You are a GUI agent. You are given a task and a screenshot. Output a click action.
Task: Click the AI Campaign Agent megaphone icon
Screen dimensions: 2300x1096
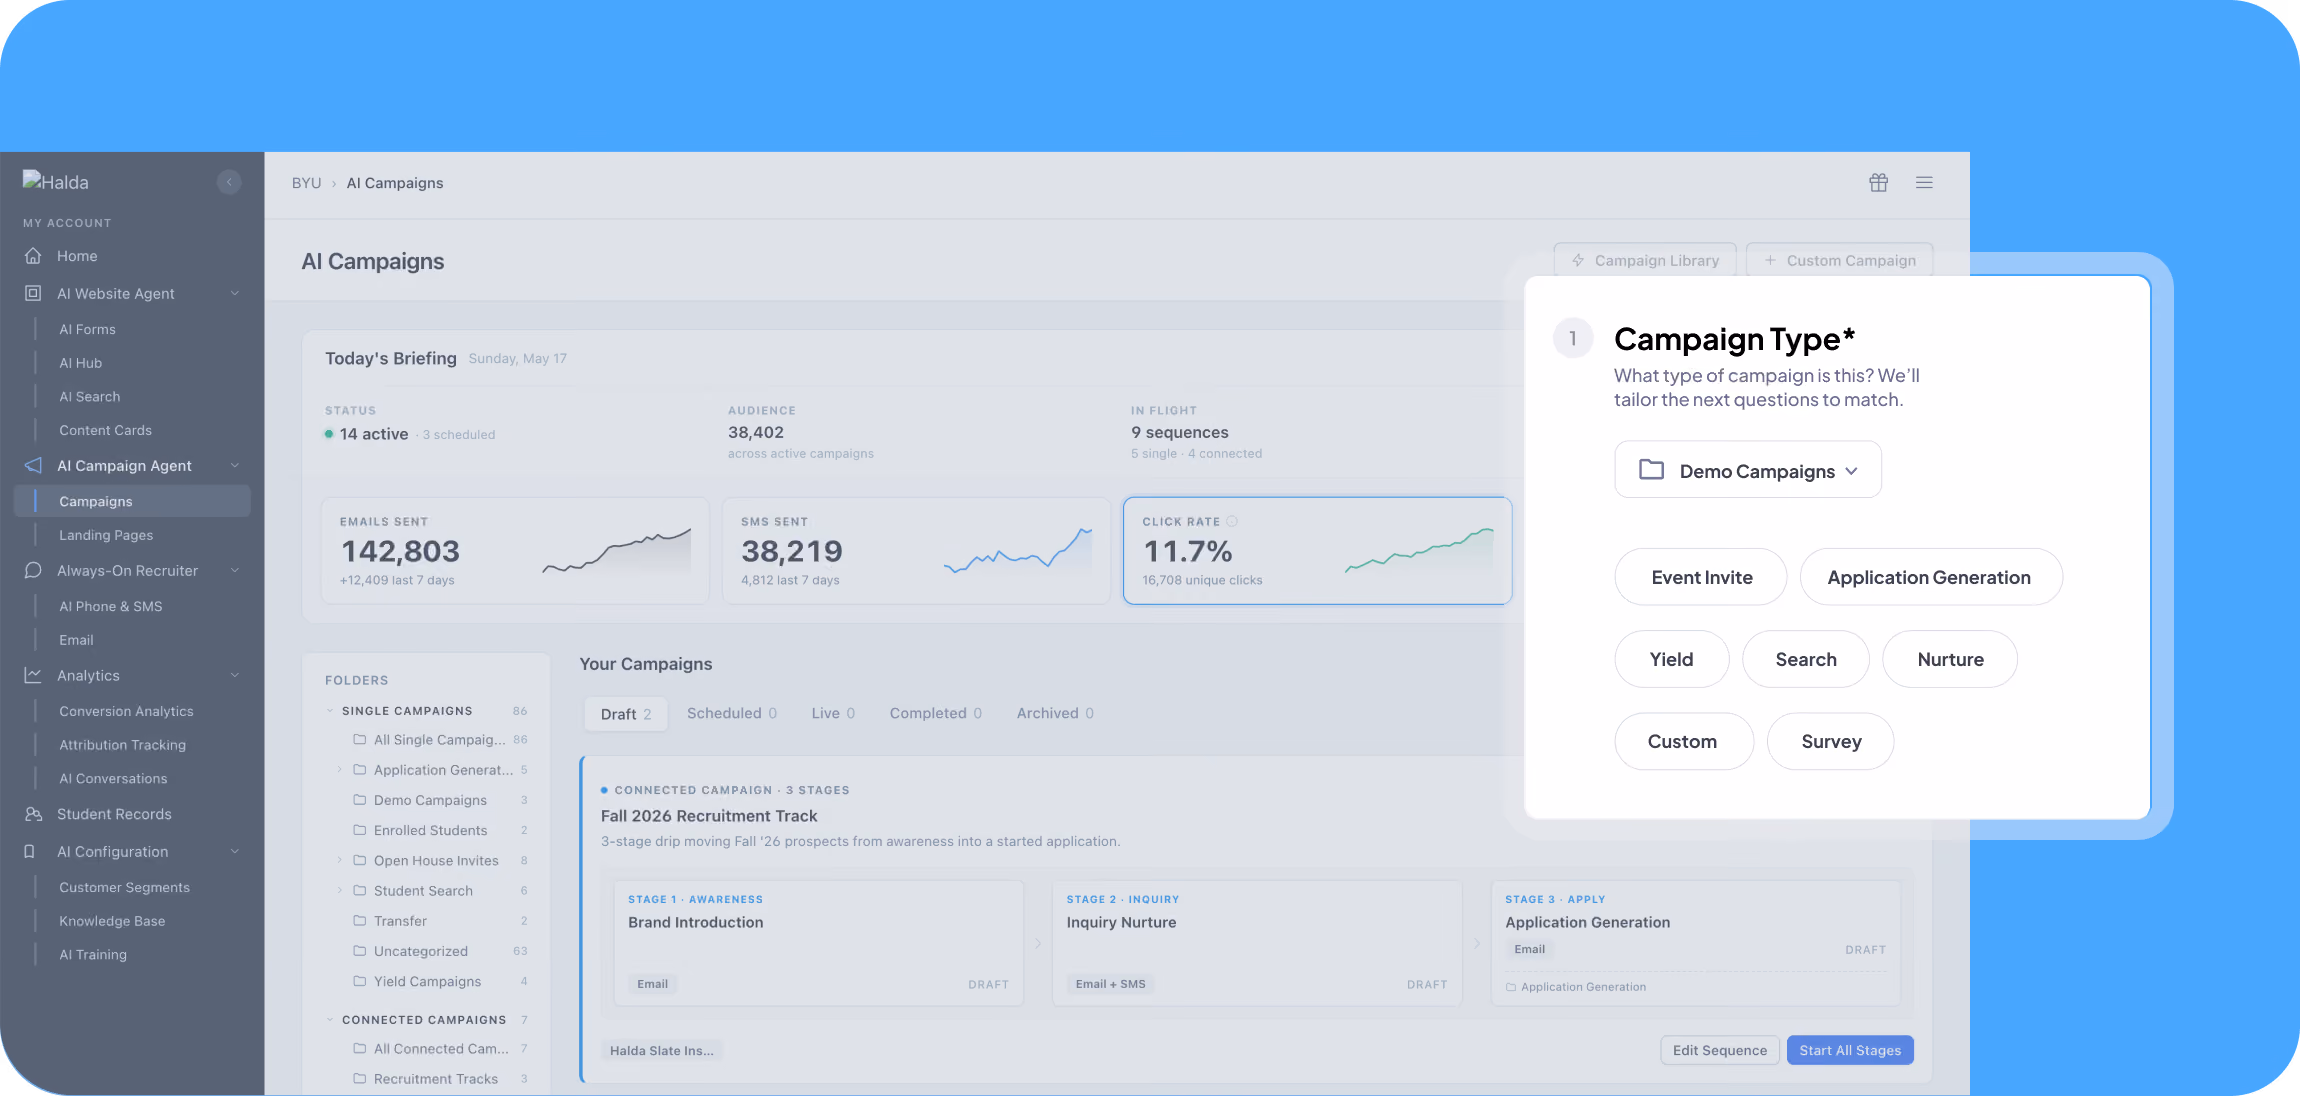point(33,466)
